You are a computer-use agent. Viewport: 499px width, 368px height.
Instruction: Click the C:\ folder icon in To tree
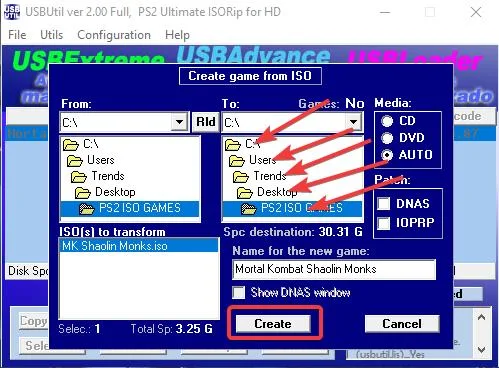click(x=233, y=145)
